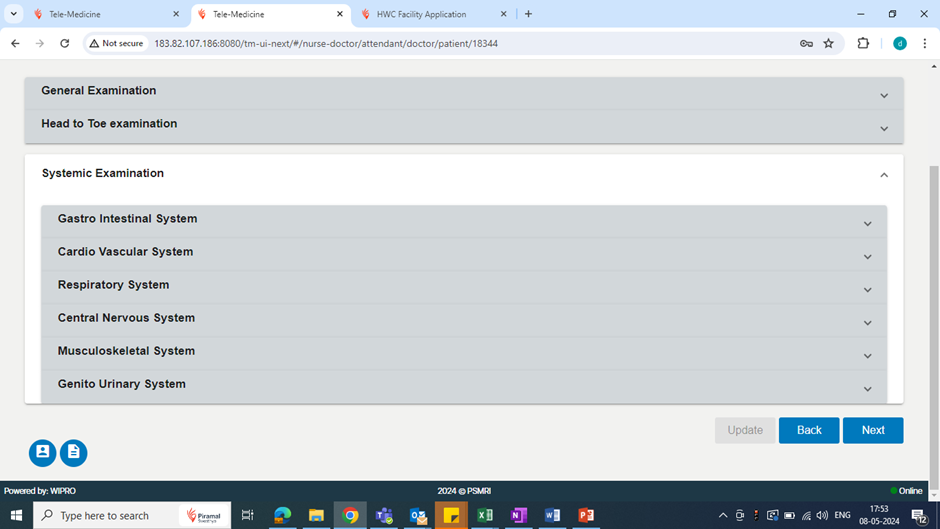Click the Update button
The image size is (940, 529).
tap(745, 430)
